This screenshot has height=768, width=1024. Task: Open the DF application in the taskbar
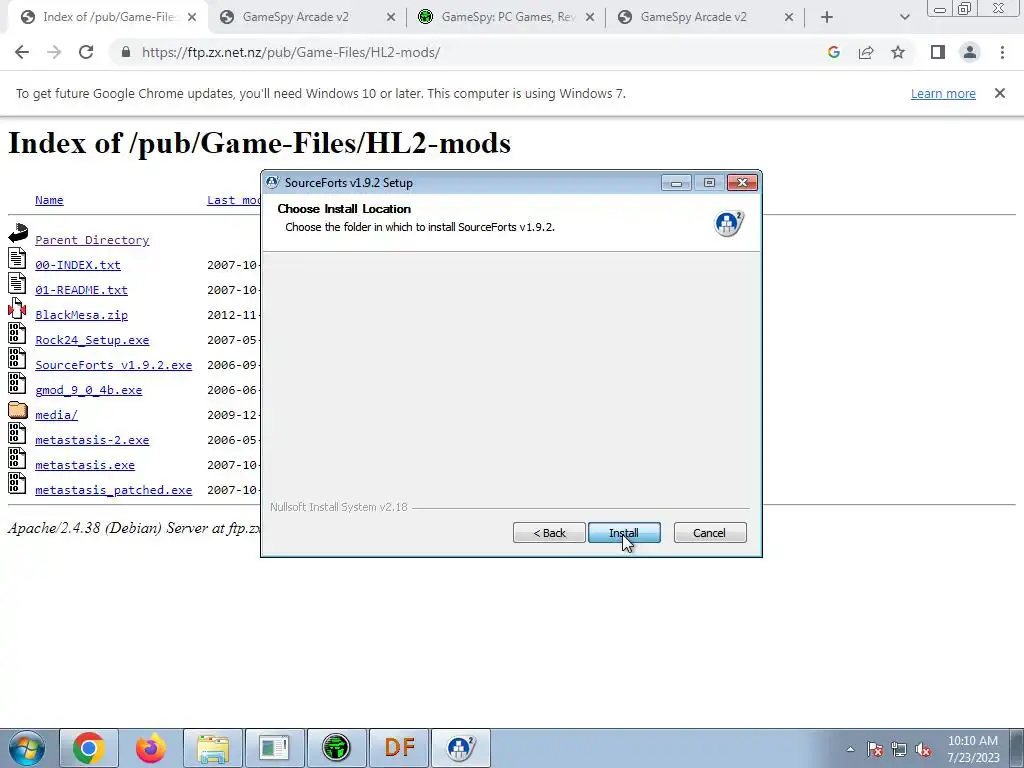click(399, 748)
